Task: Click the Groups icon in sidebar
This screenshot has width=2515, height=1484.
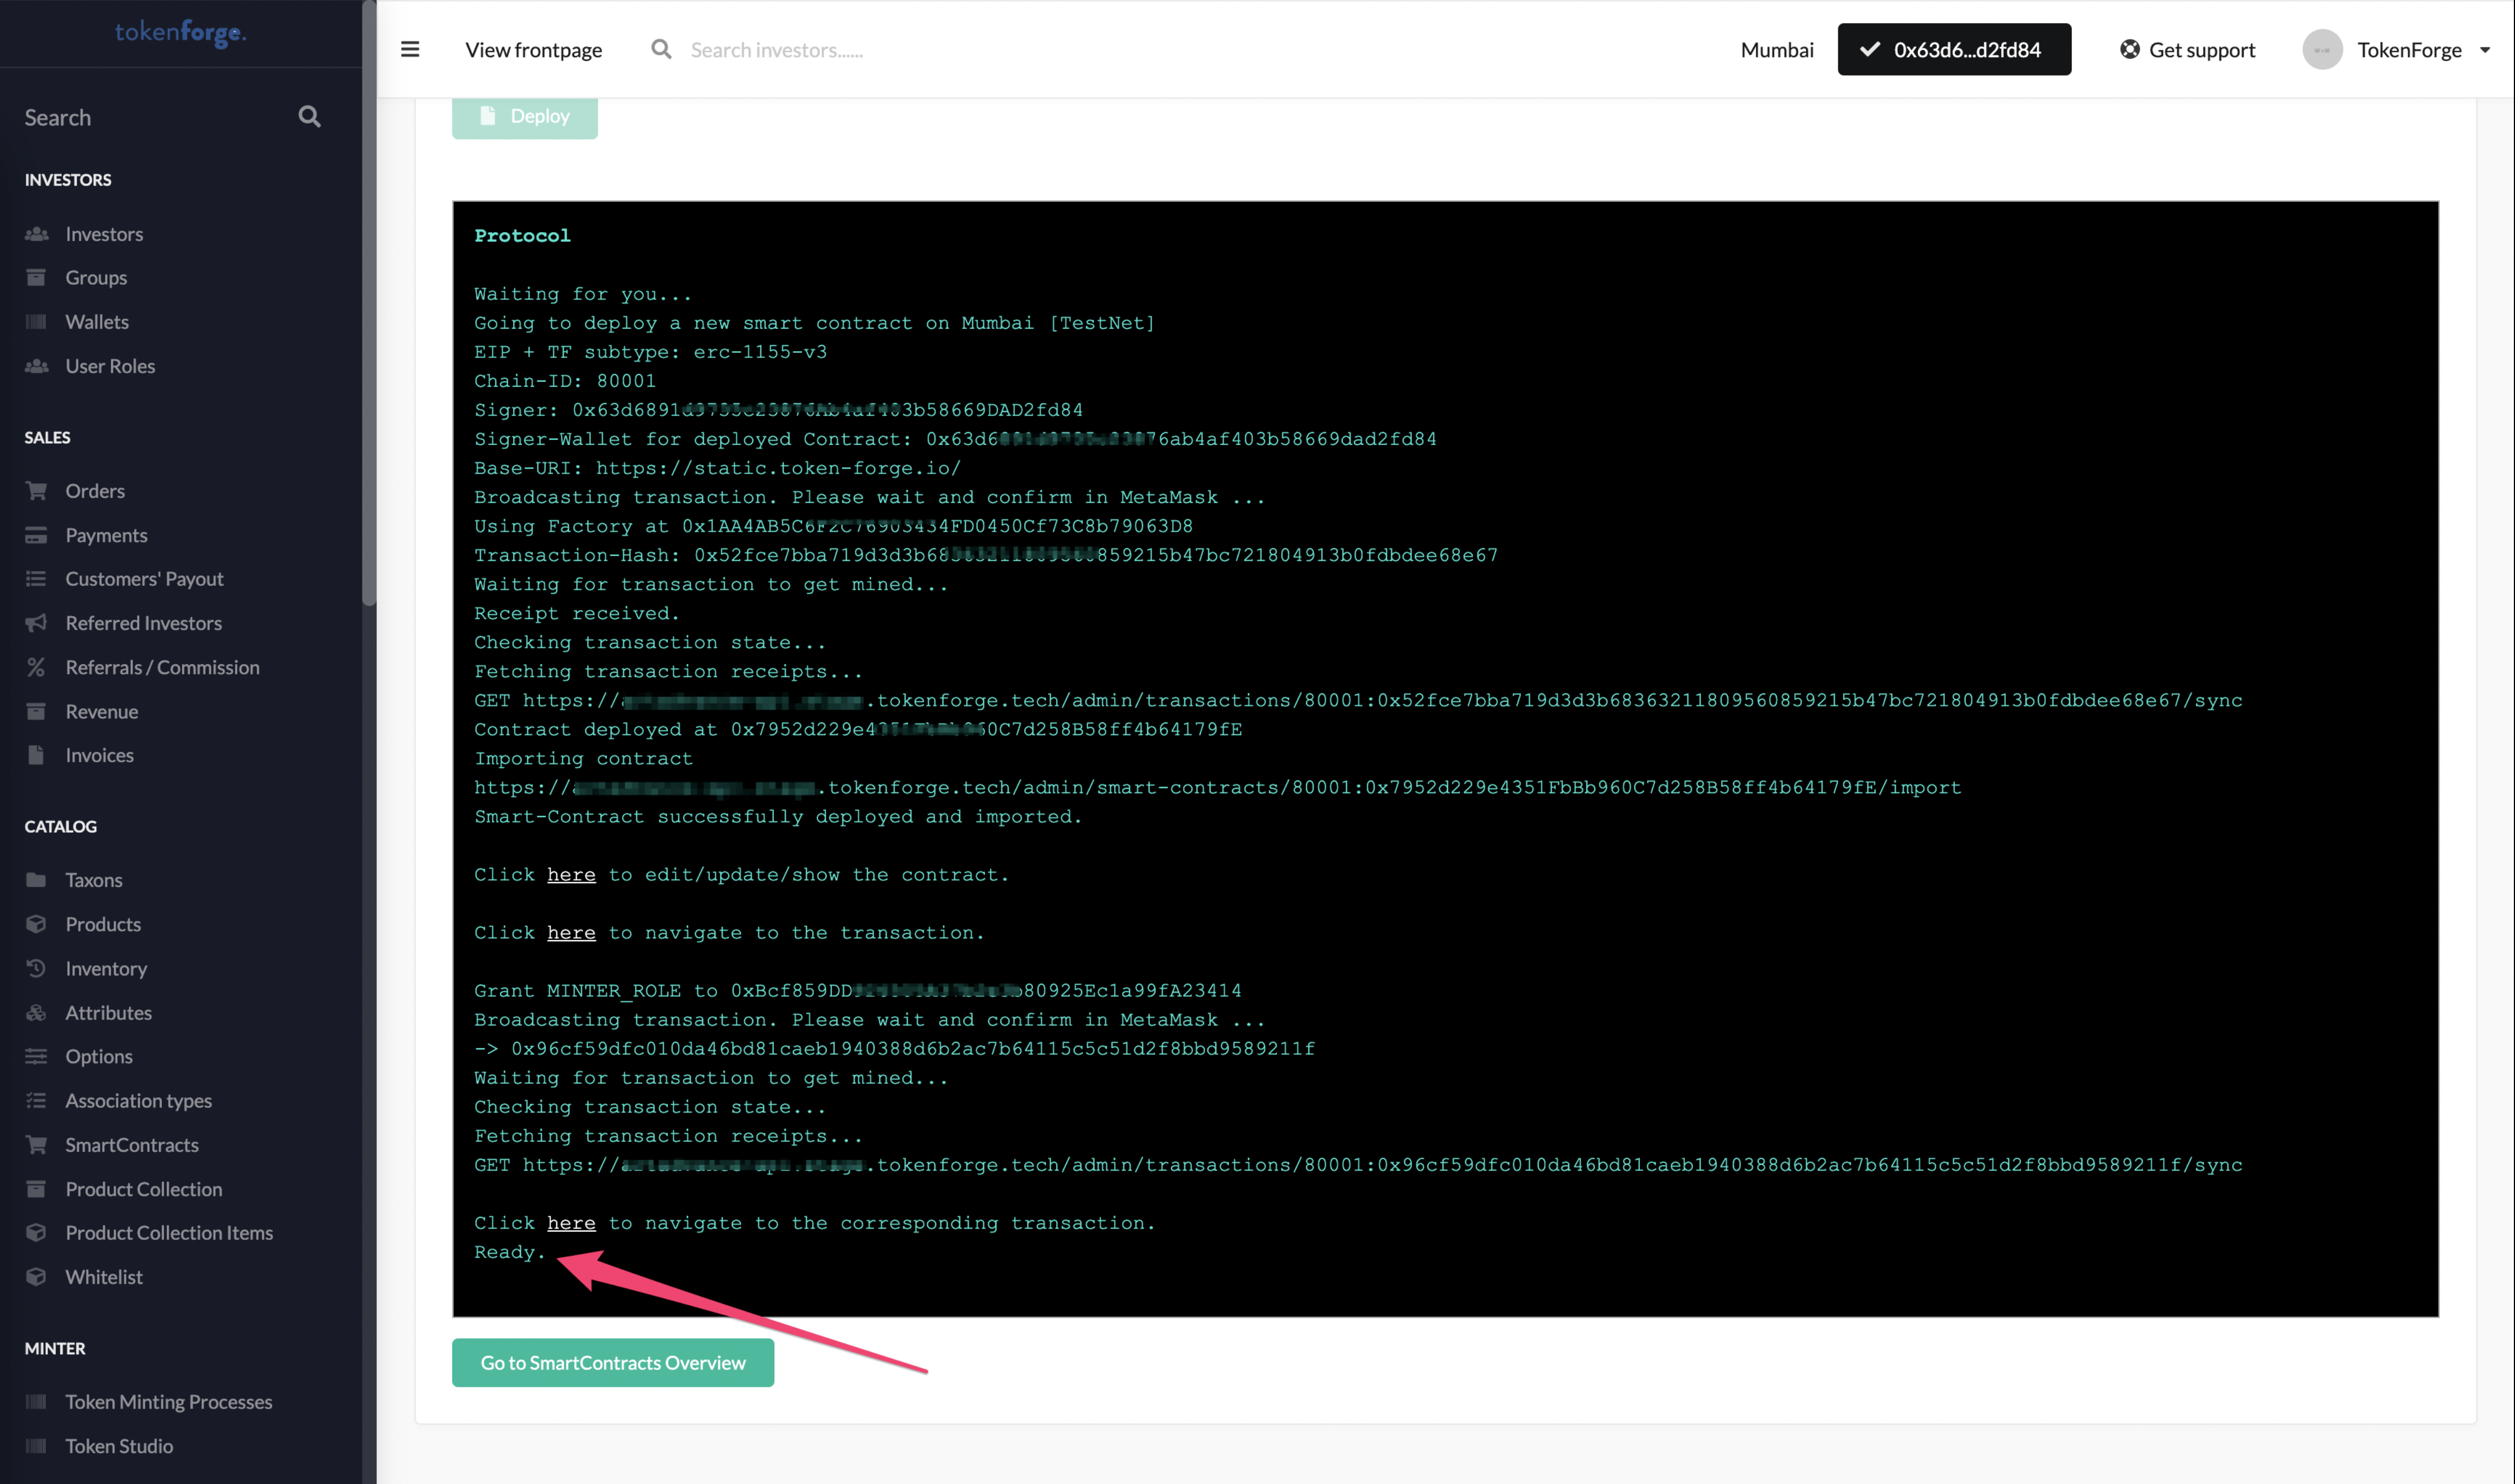Action: tap(36, 277)
